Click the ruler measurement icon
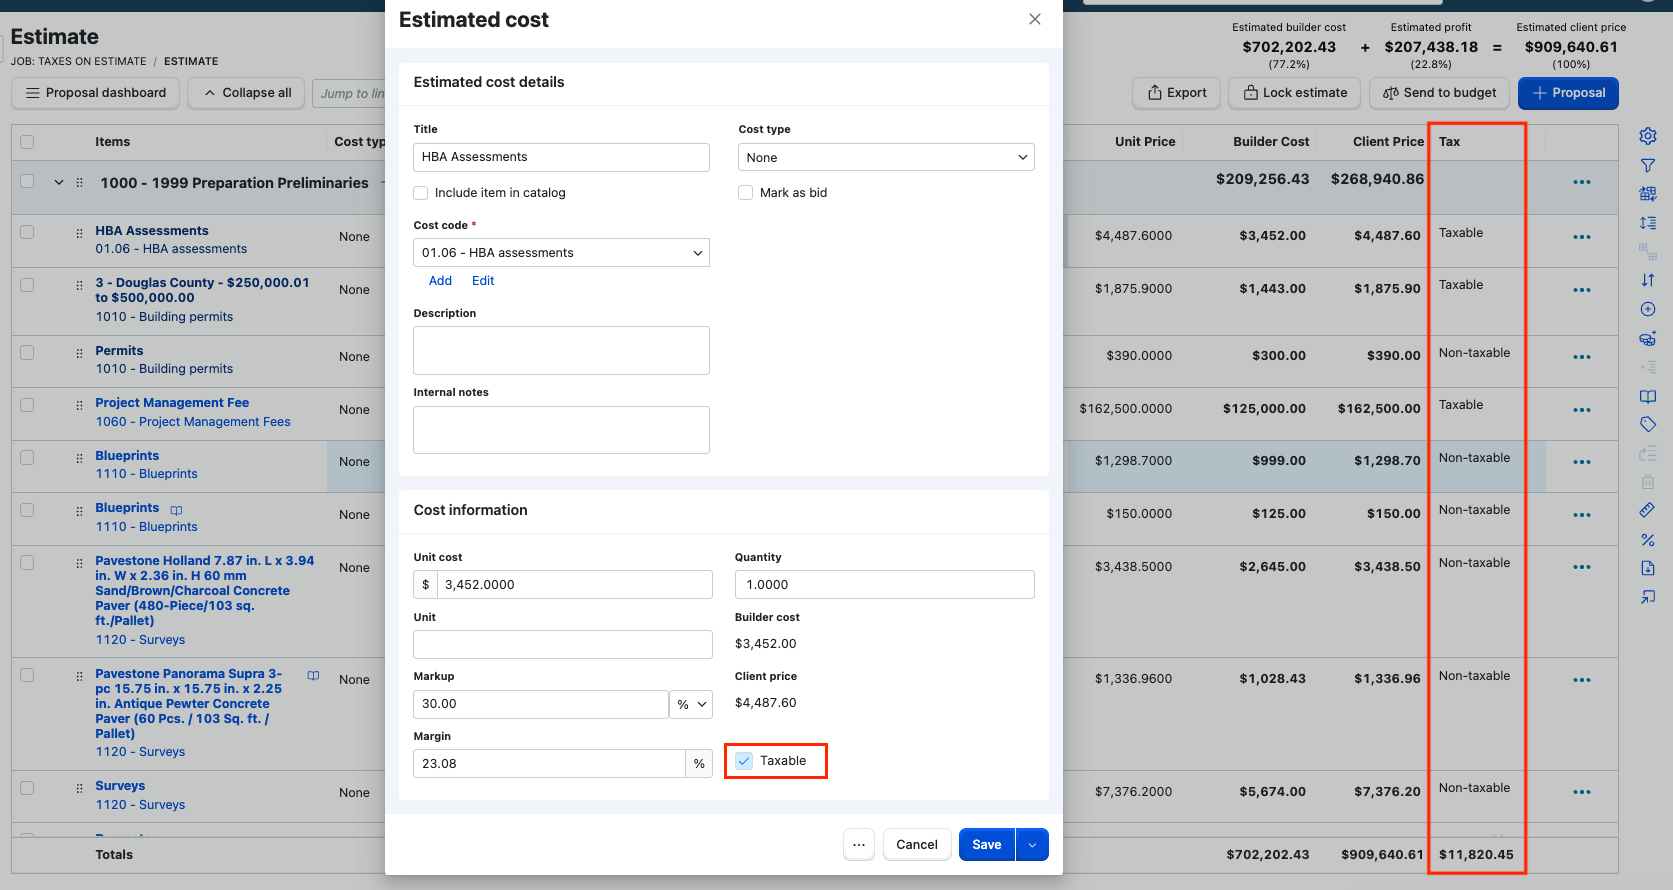The image size is (1673, 890). tap(1648, 510)
